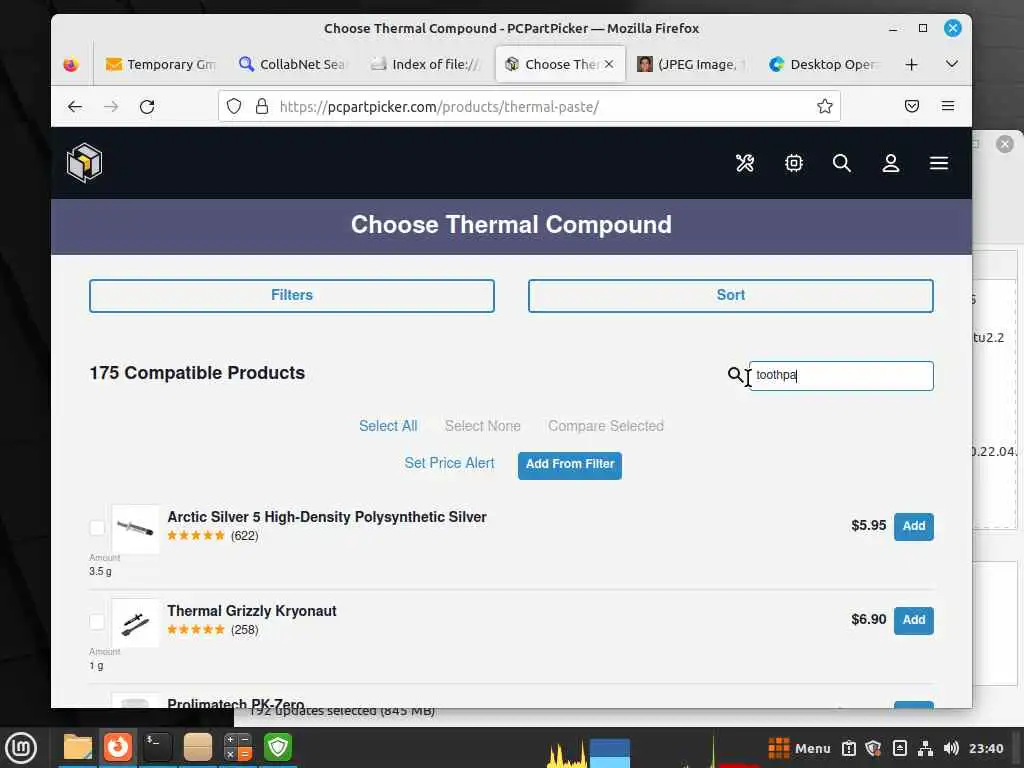Open the user account icon
Image resolution: width=1024 pixels, height=768 pixels.
pos(891,163)
